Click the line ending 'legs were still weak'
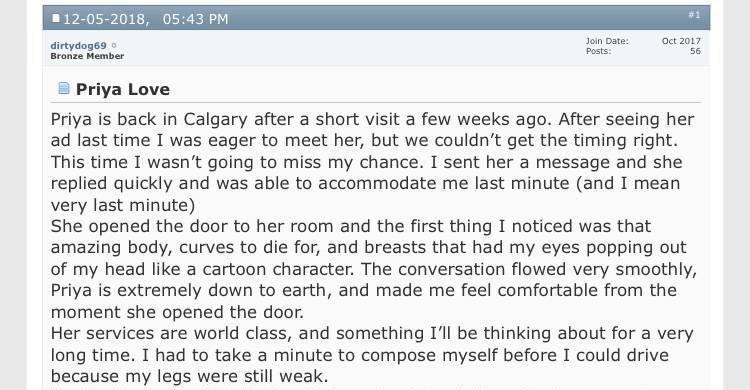 pos(189,376)
